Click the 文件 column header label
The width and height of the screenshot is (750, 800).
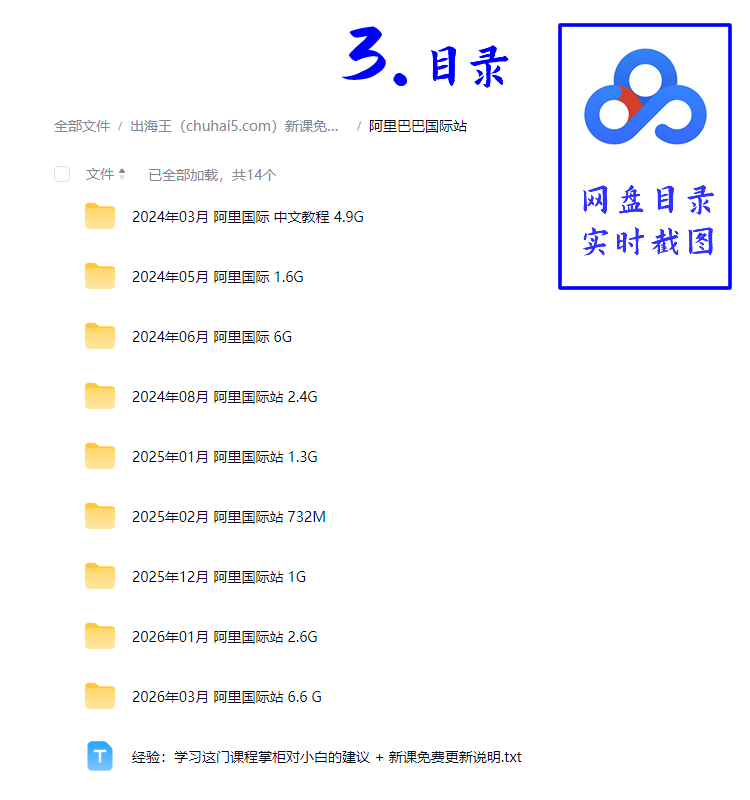(99, 174)
